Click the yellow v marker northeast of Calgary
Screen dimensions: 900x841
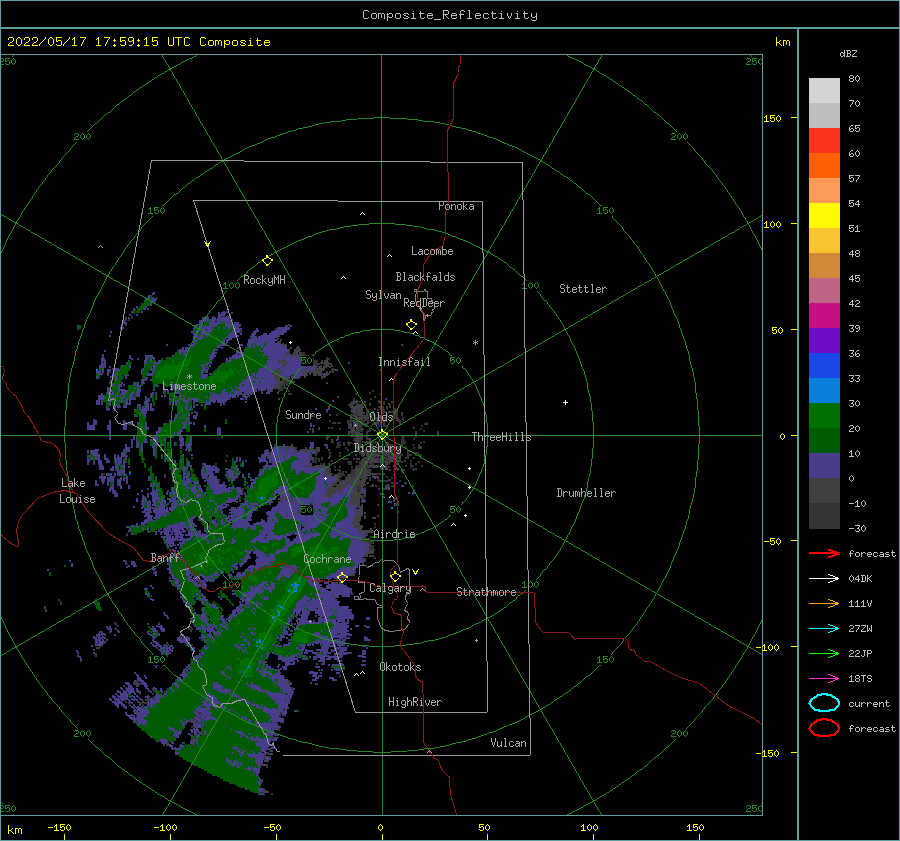[415, 572]
